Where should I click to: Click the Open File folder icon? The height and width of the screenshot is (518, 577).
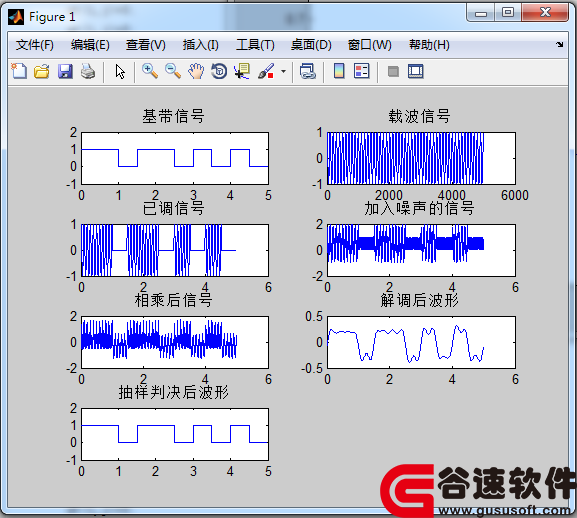click(42, 71)
